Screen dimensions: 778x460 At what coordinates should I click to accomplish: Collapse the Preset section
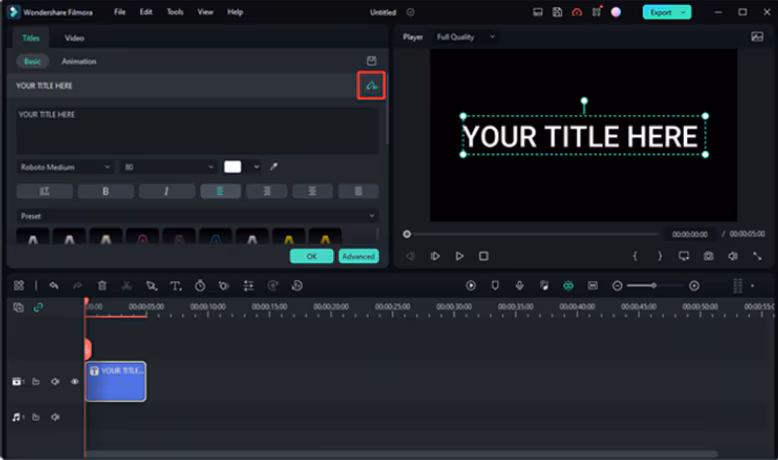click(x=372, y=216)
